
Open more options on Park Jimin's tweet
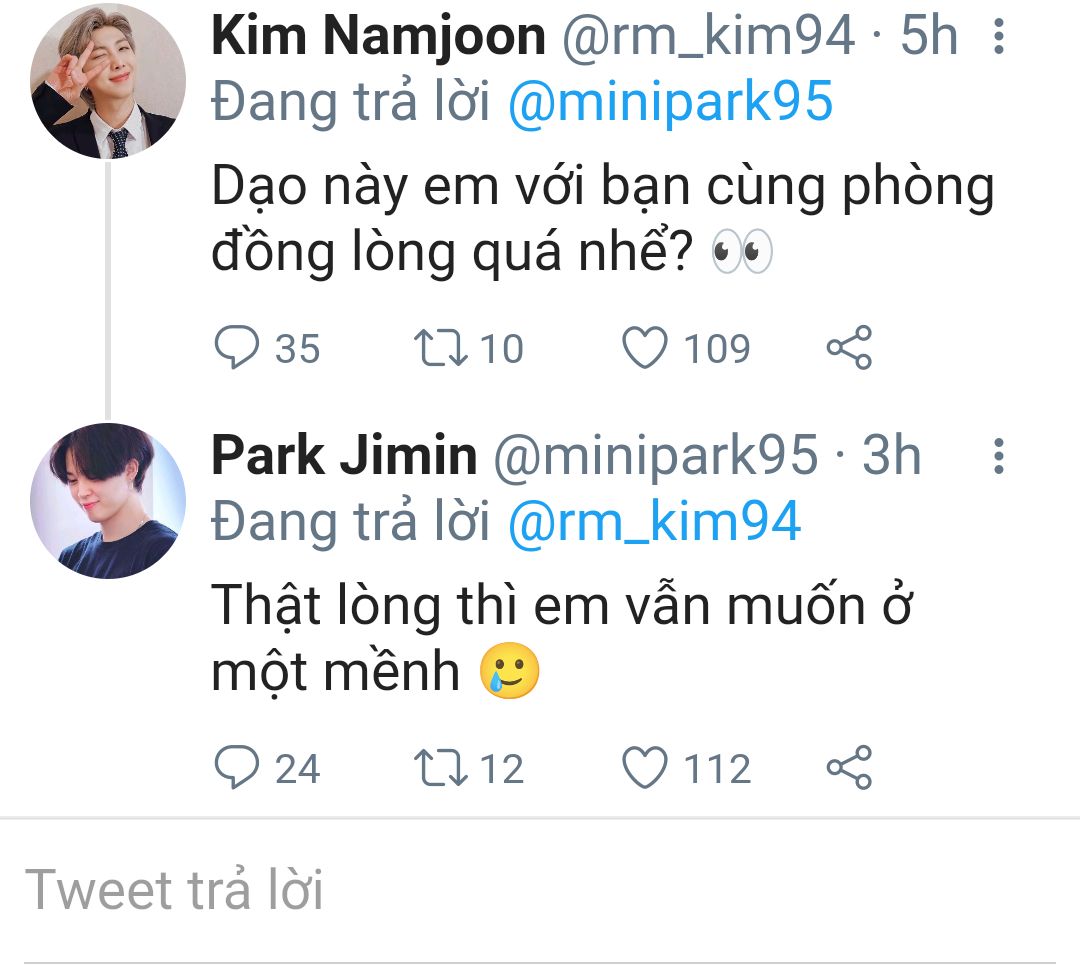(x=997, y=456)
